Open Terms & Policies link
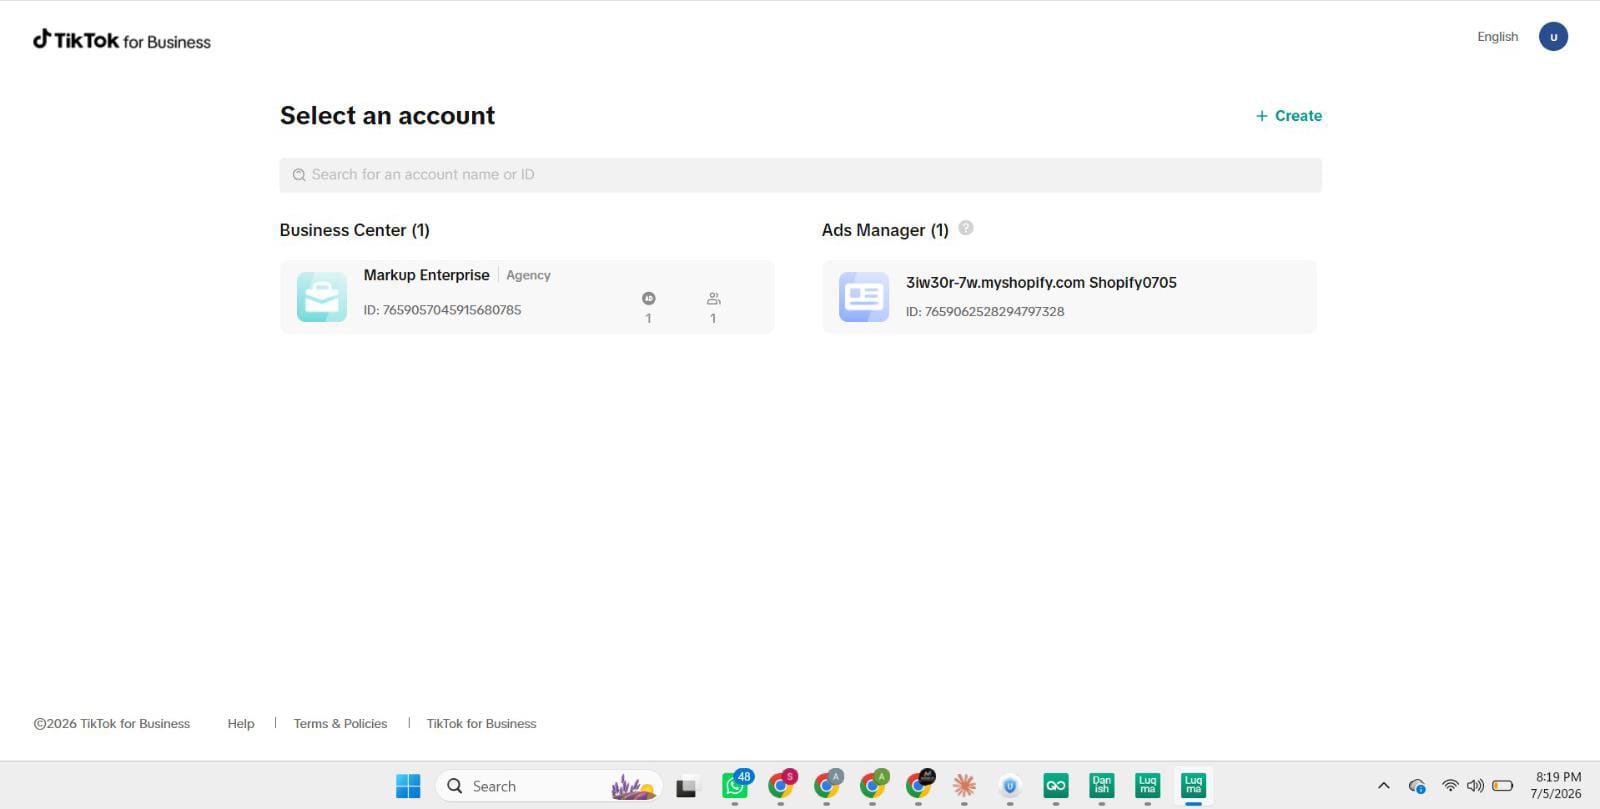The height and width of the screenshot is (809, 1600). click(x=340, y=724)
